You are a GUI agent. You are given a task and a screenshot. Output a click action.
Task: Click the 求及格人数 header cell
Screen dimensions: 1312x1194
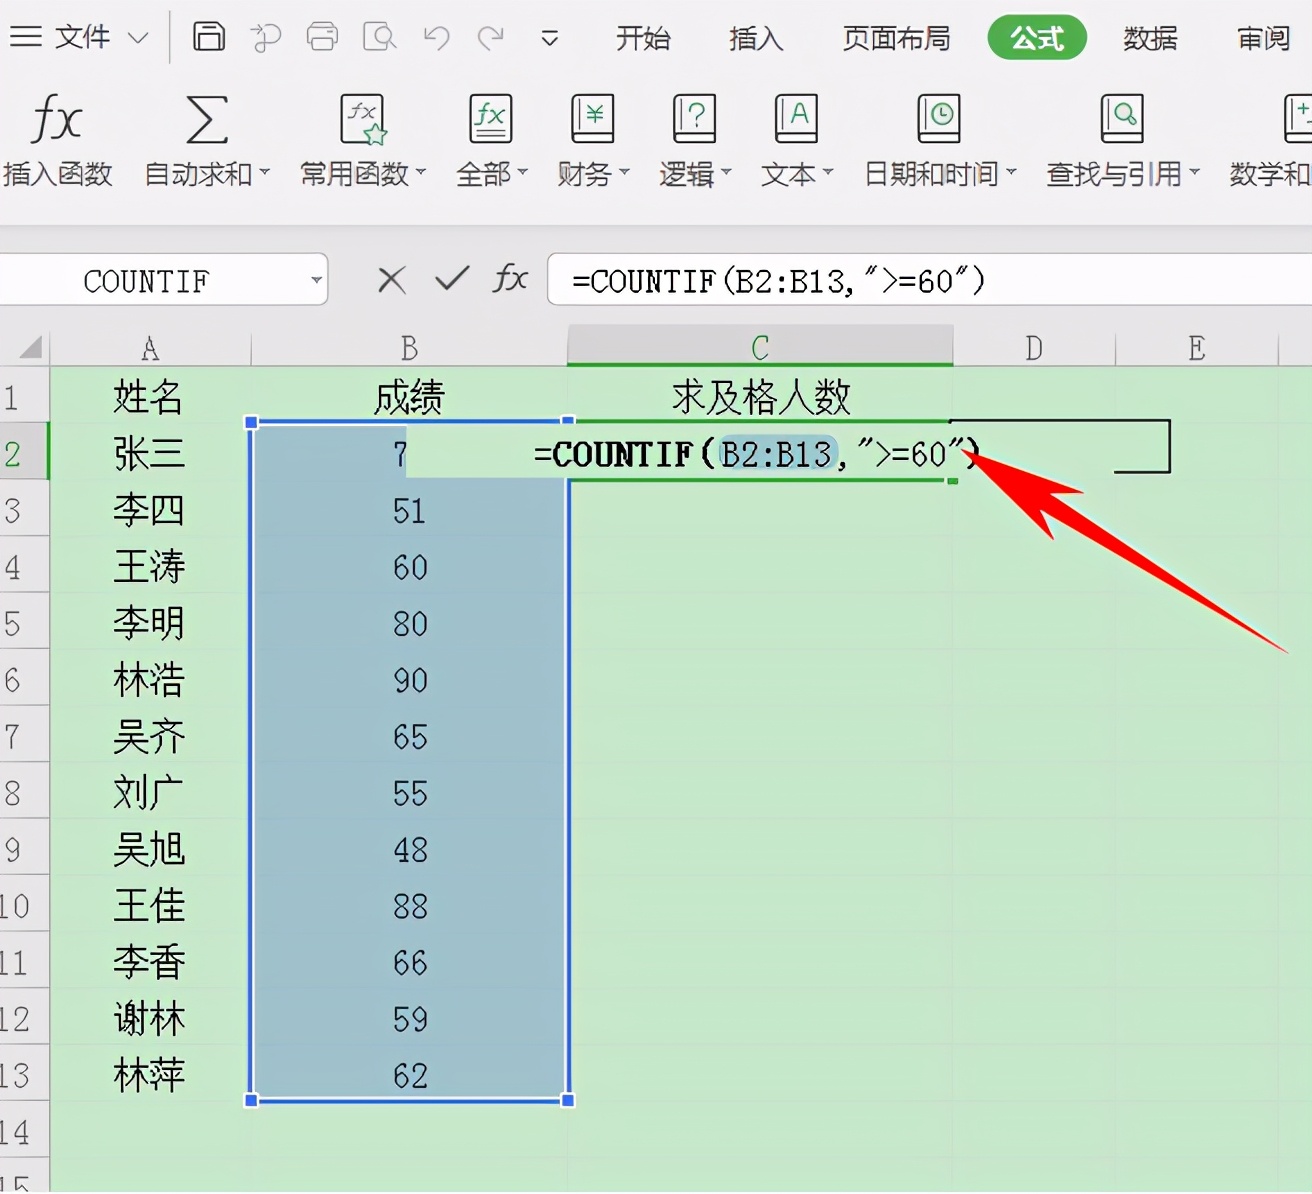[x=760, y=397]
